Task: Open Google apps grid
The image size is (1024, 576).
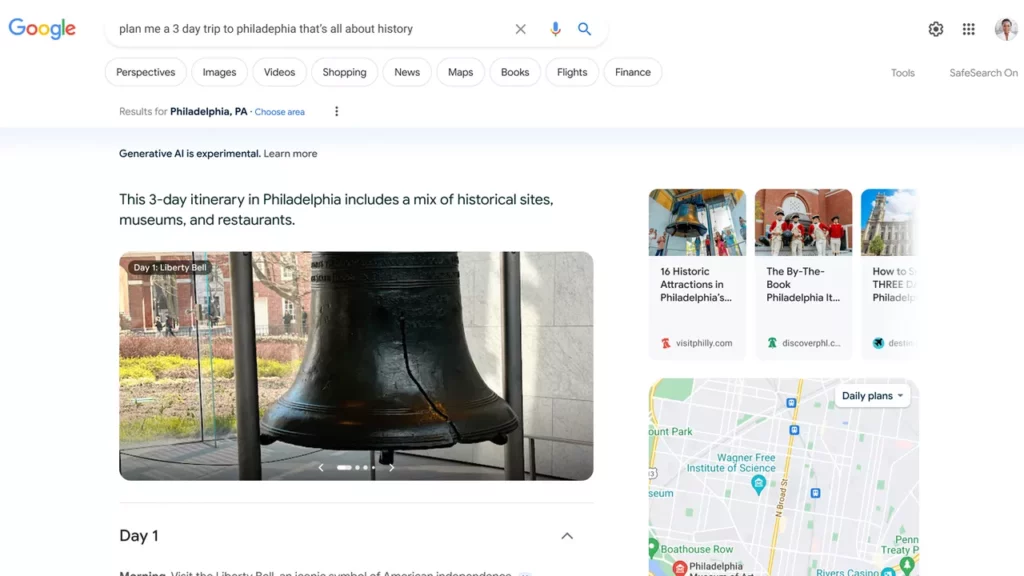Action: [x=968, y=29]
